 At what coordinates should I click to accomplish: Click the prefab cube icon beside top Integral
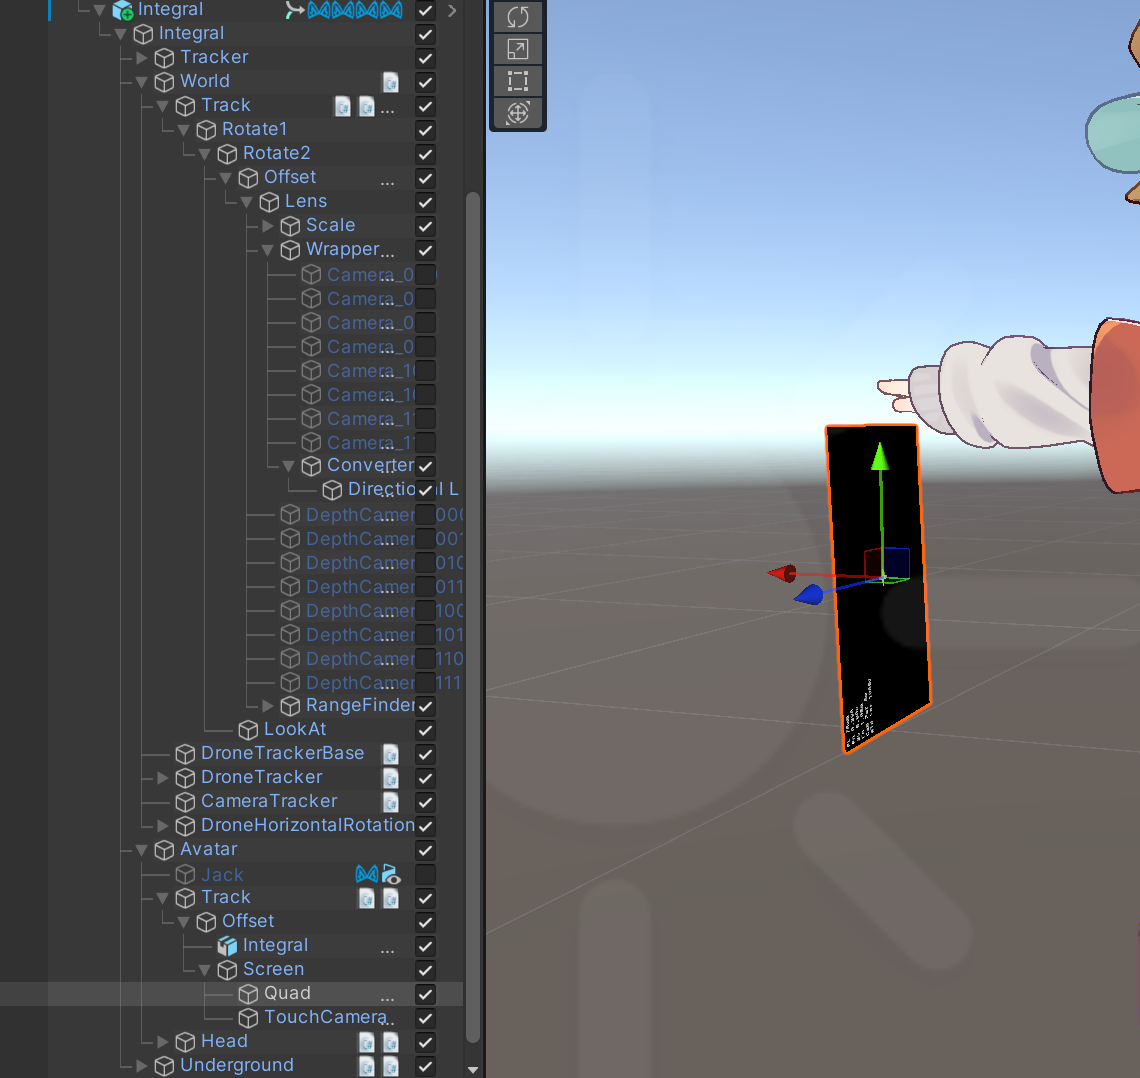coord(123,10)
